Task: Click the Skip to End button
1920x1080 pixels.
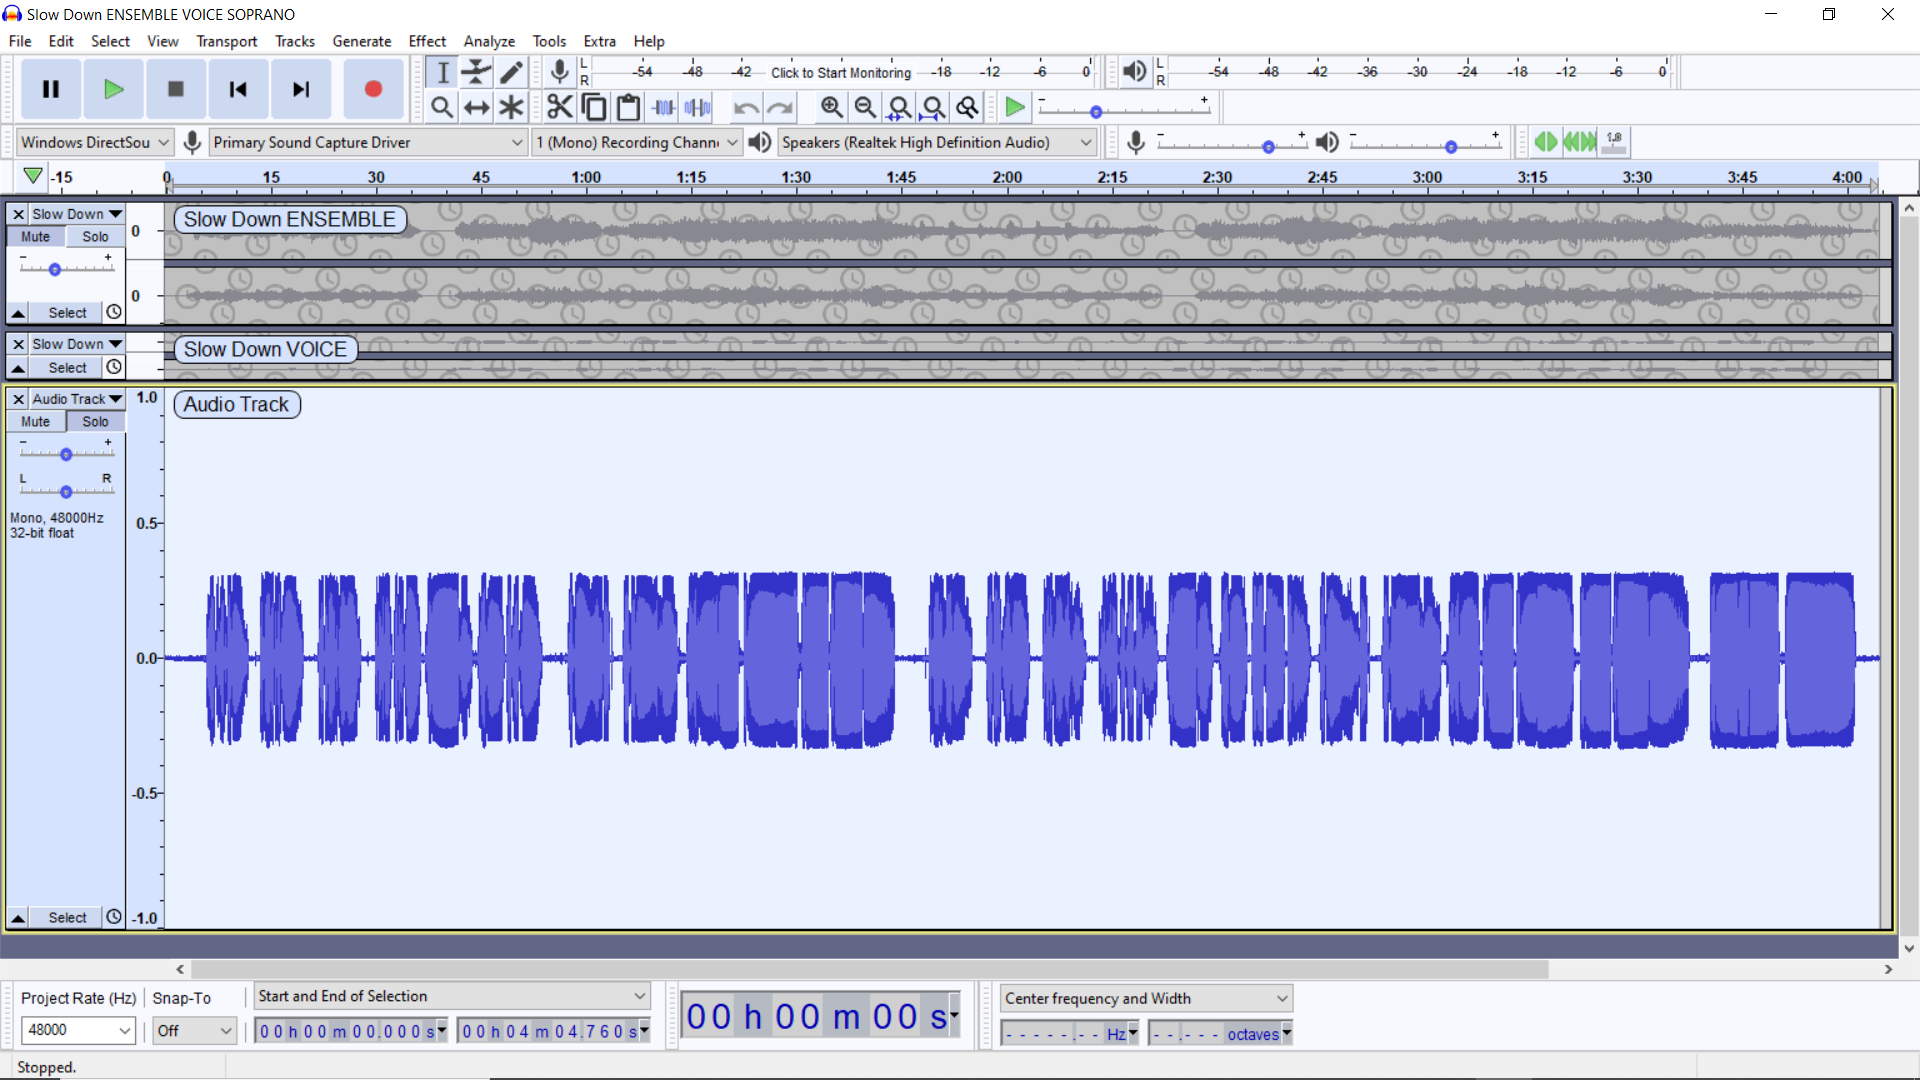Action: [x=300, y=89]
